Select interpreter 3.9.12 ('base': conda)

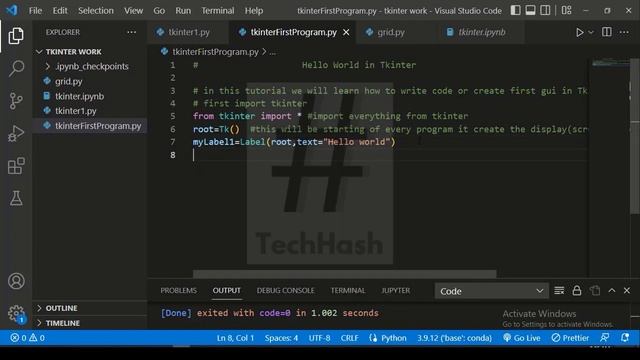454,338
